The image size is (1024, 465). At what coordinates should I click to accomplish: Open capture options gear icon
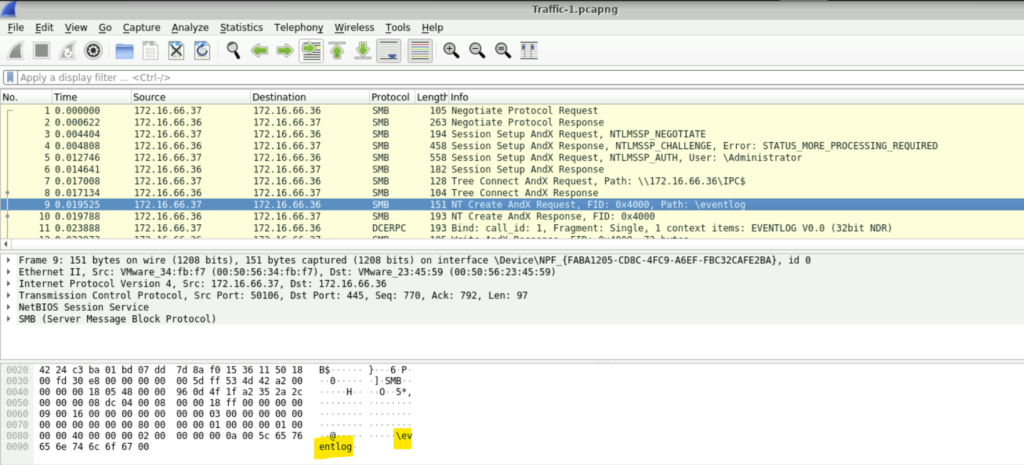[x=94, y=51]
